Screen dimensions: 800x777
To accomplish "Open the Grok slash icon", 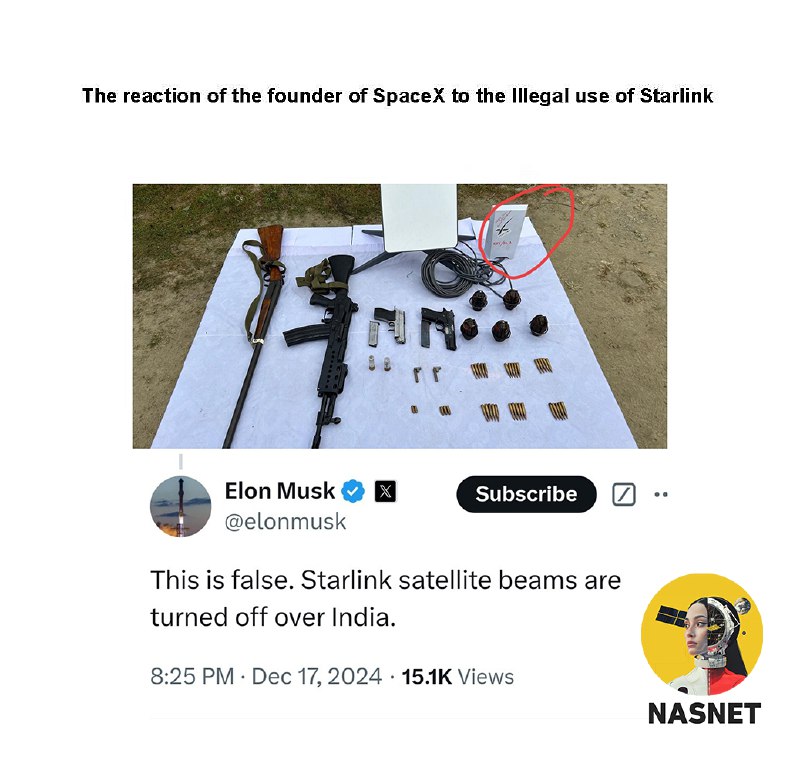I will tap(623, 494).
